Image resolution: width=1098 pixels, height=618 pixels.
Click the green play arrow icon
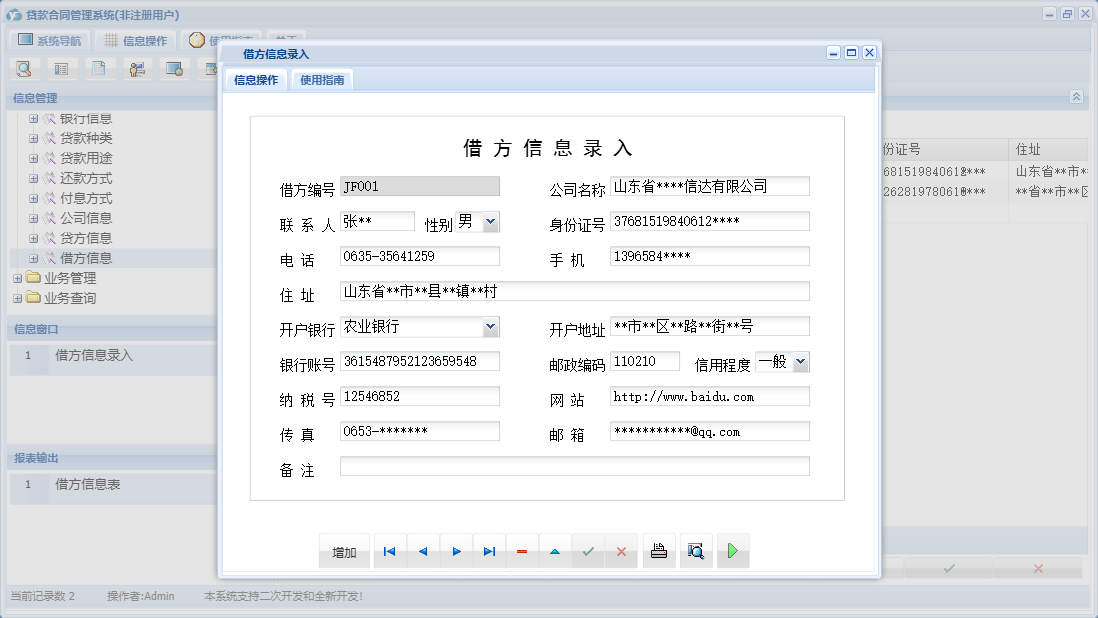point(733,551)
